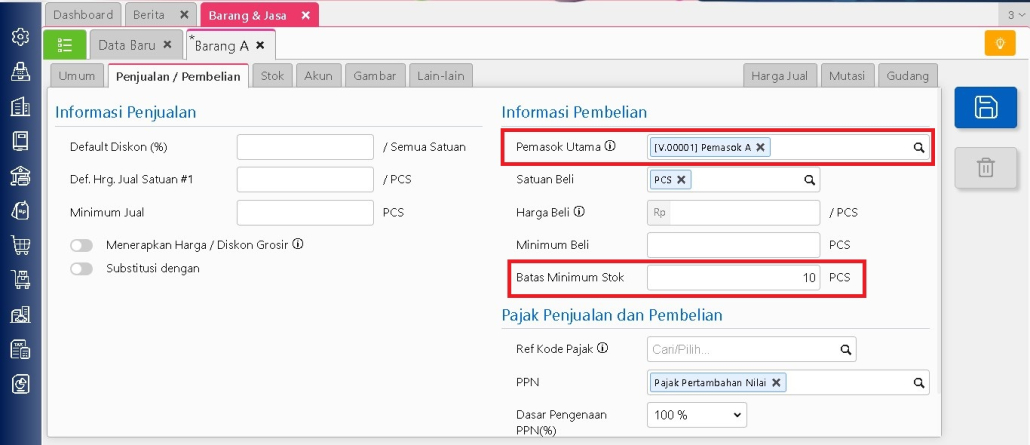Go to the Dashboard tab

coord(83,15)
